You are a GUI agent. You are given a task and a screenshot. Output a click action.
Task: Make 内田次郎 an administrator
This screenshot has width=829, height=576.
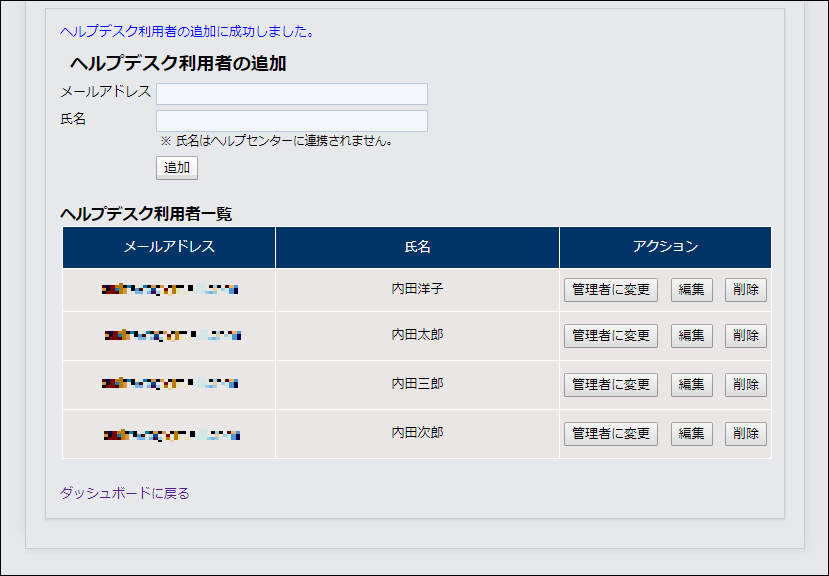(610, 434)
